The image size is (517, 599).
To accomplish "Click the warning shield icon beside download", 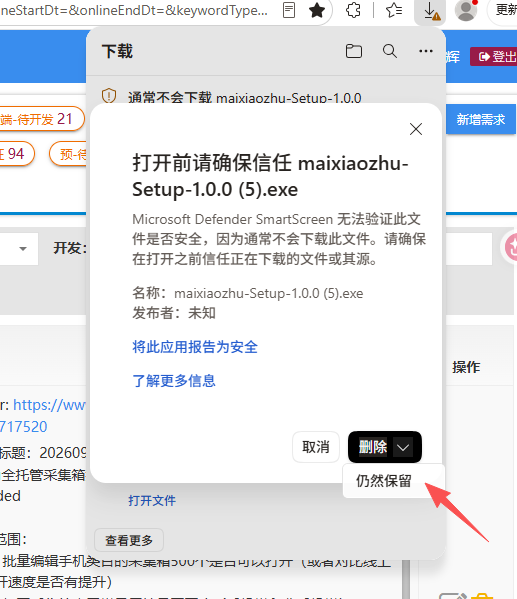I will pyautogui.click(x=109, y=96).
